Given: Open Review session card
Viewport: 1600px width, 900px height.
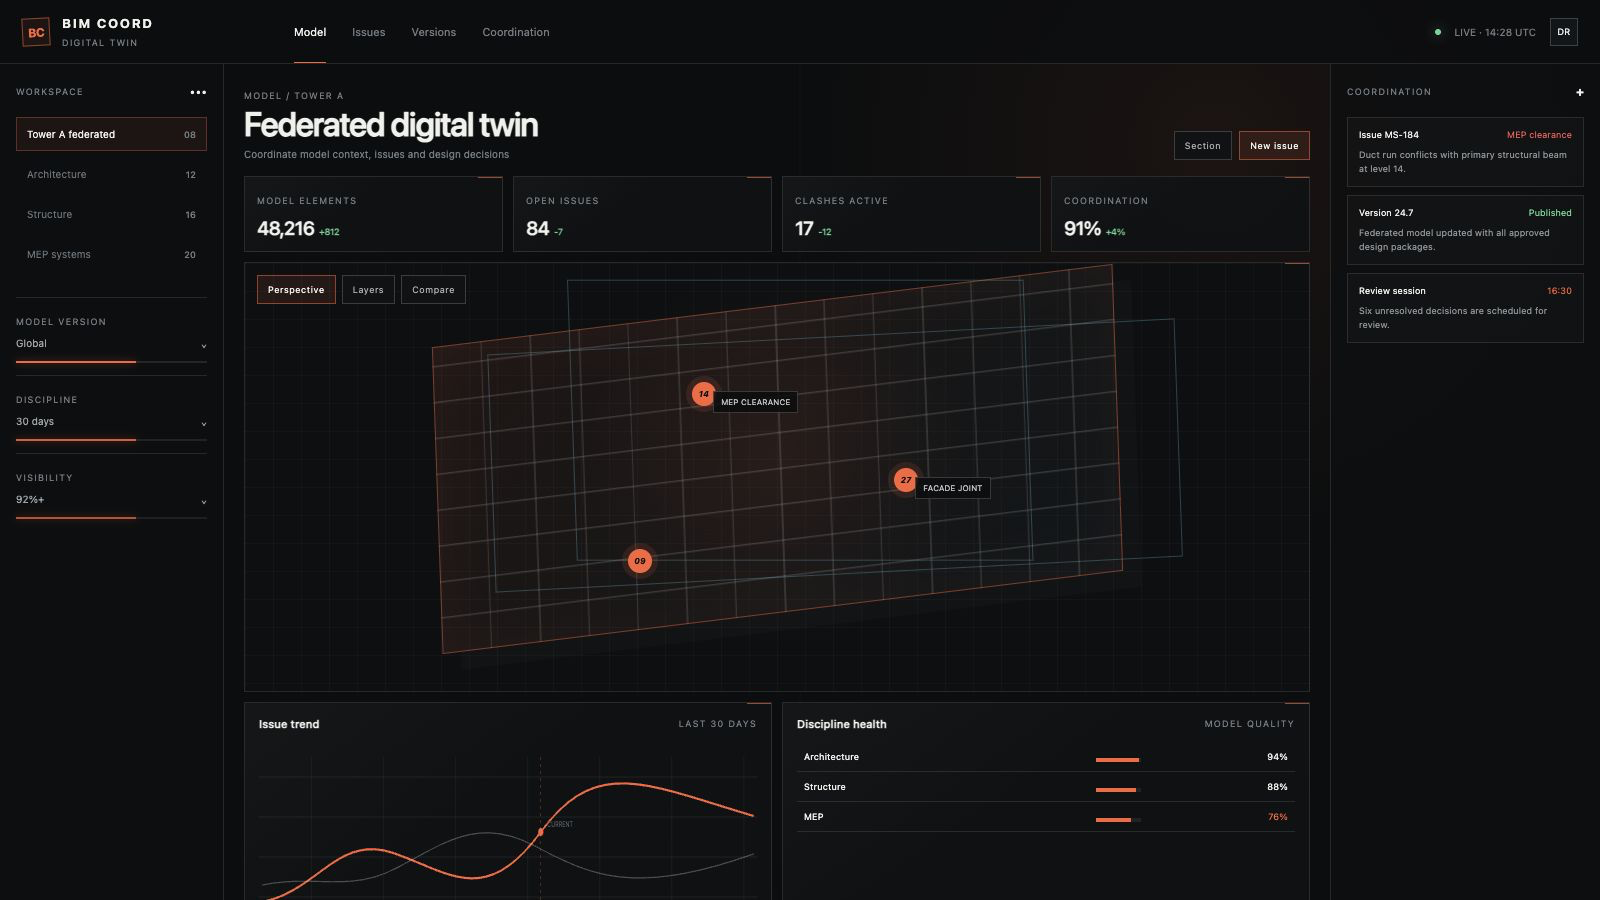Looking at the screenshot, I should (x=1465, y=308).
